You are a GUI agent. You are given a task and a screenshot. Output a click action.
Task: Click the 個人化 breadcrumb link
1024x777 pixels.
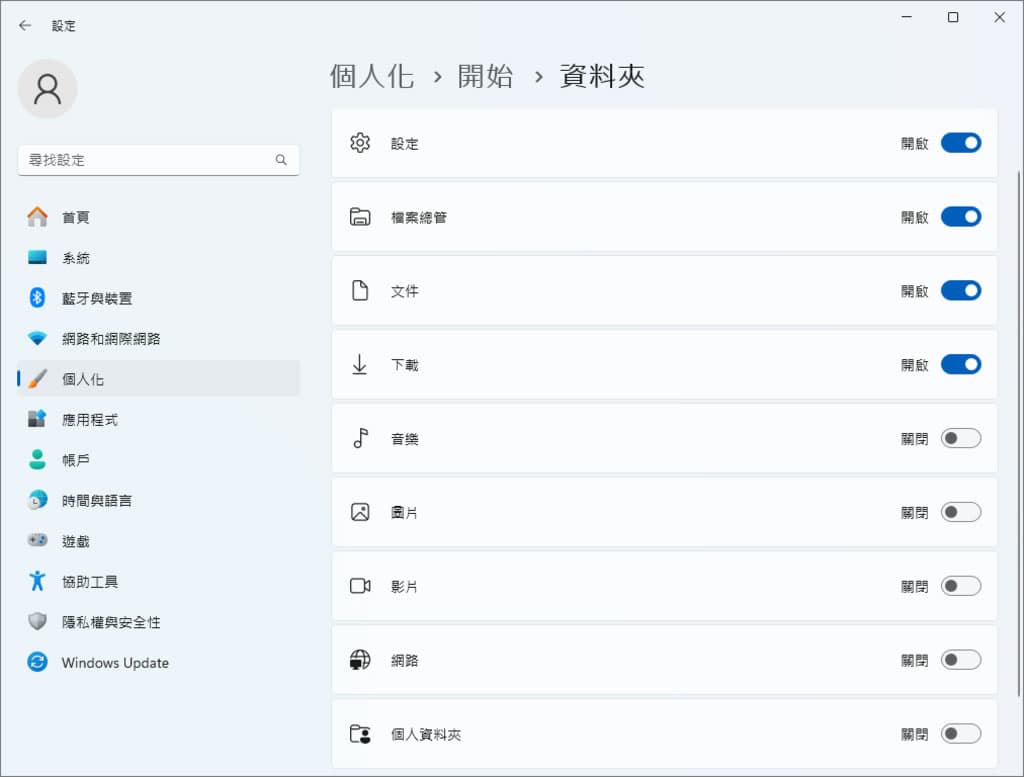[372, 76]
